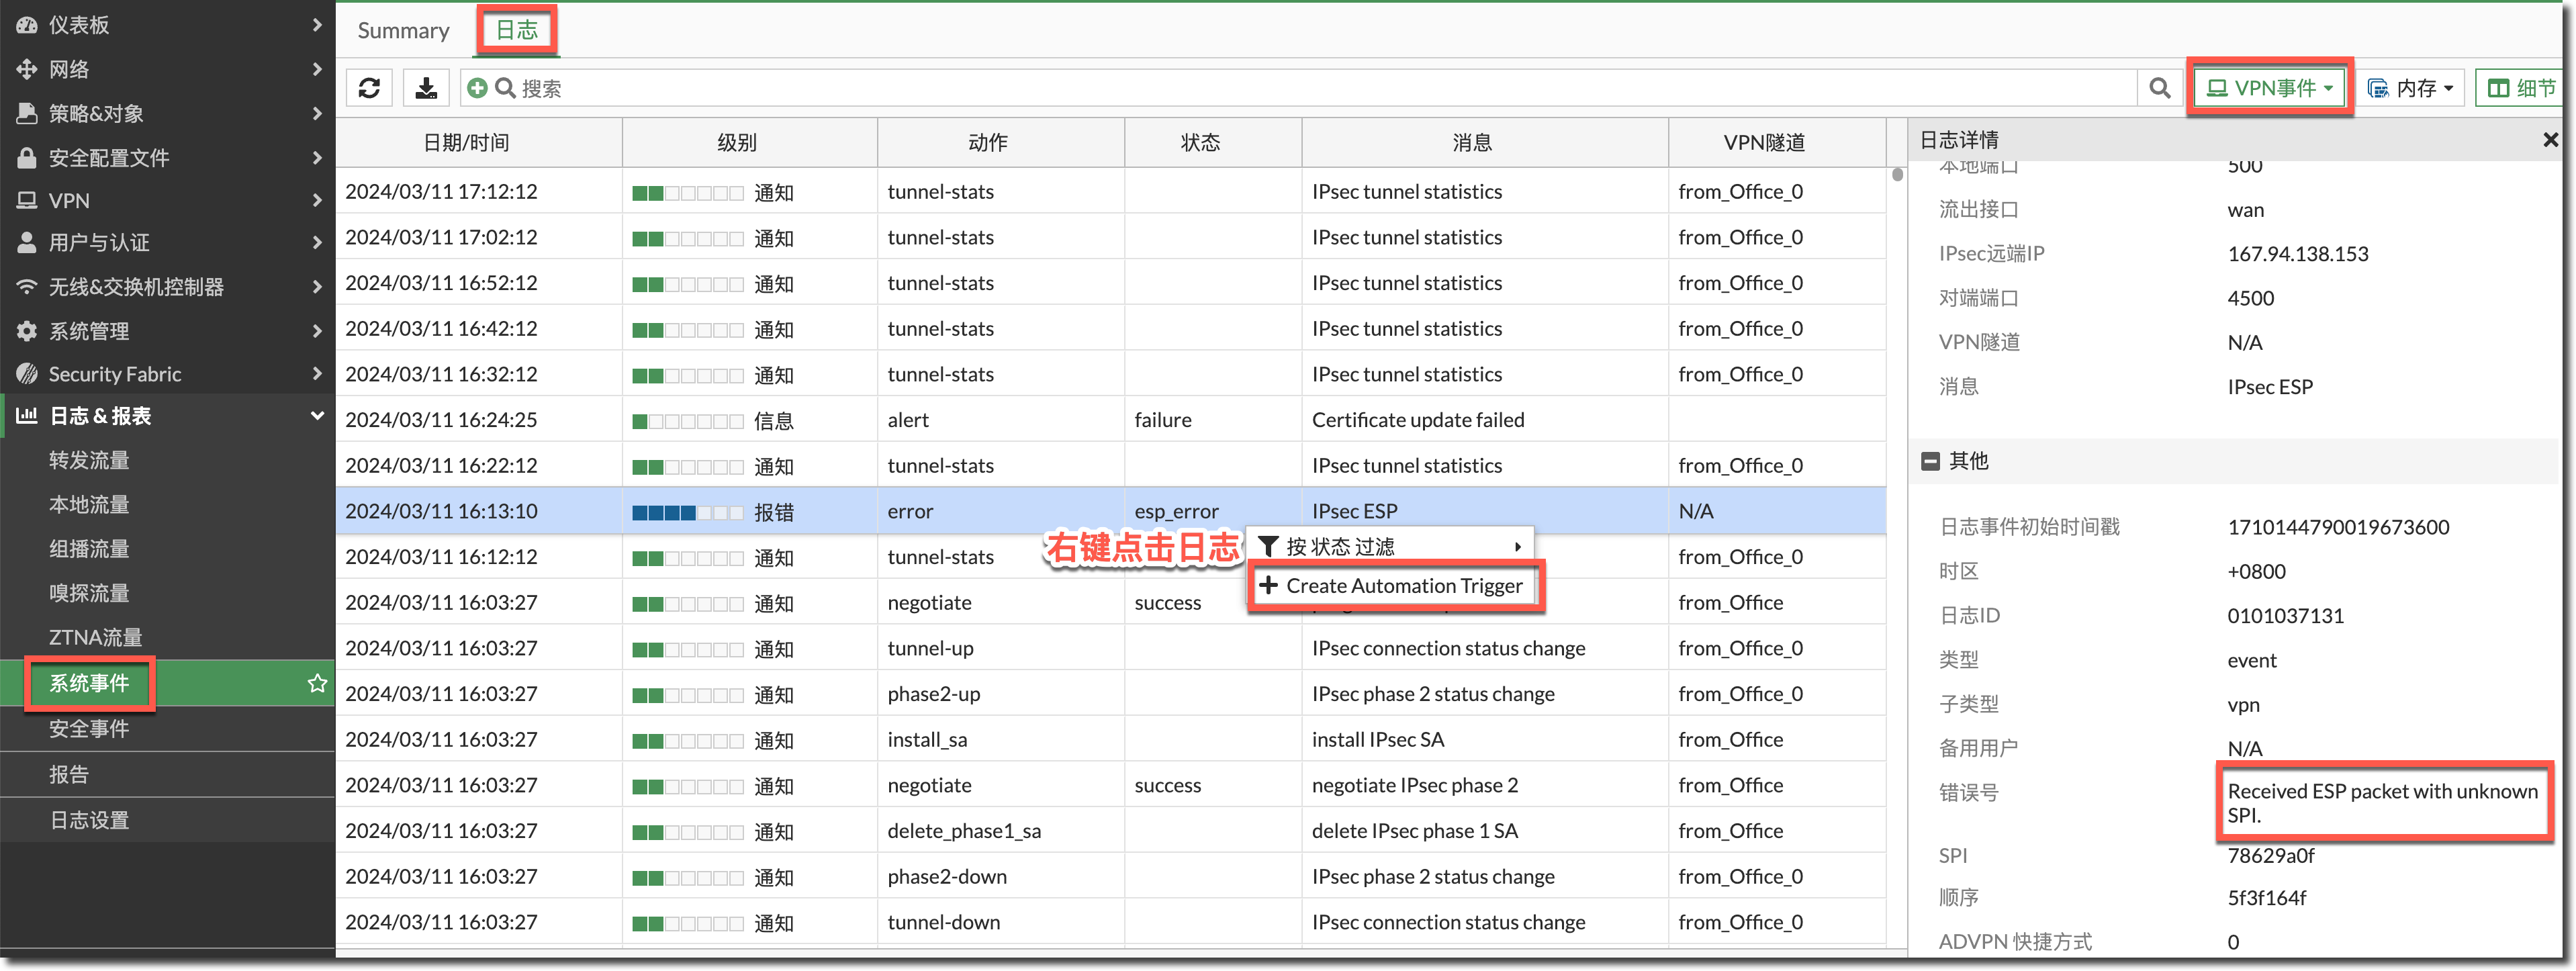
Task: Click the policy & objects icon
Action: coord(27,113)
